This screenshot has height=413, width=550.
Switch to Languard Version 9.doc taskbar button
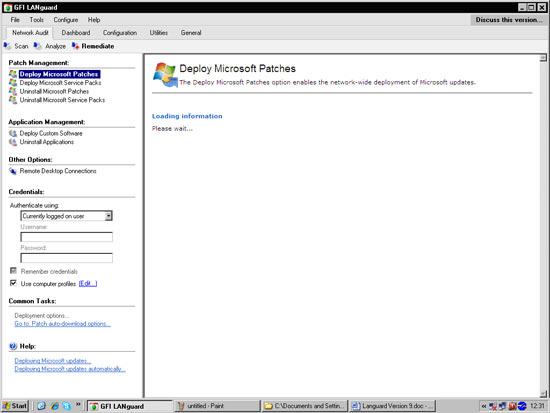[392, 406]
